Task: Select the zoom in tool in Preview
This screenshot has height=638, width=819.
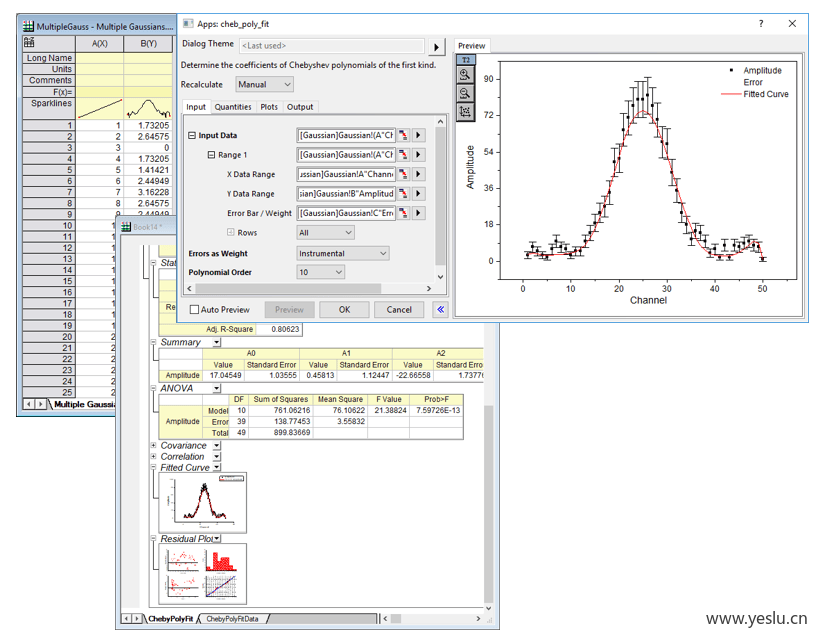Action: (465, 75)
